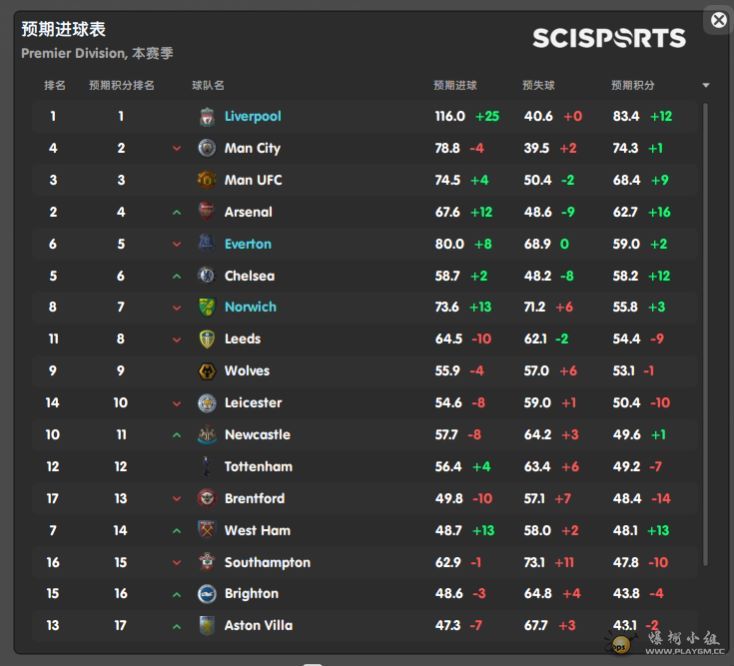Open the column sort dropdown arrow

[x=706, y=85]
